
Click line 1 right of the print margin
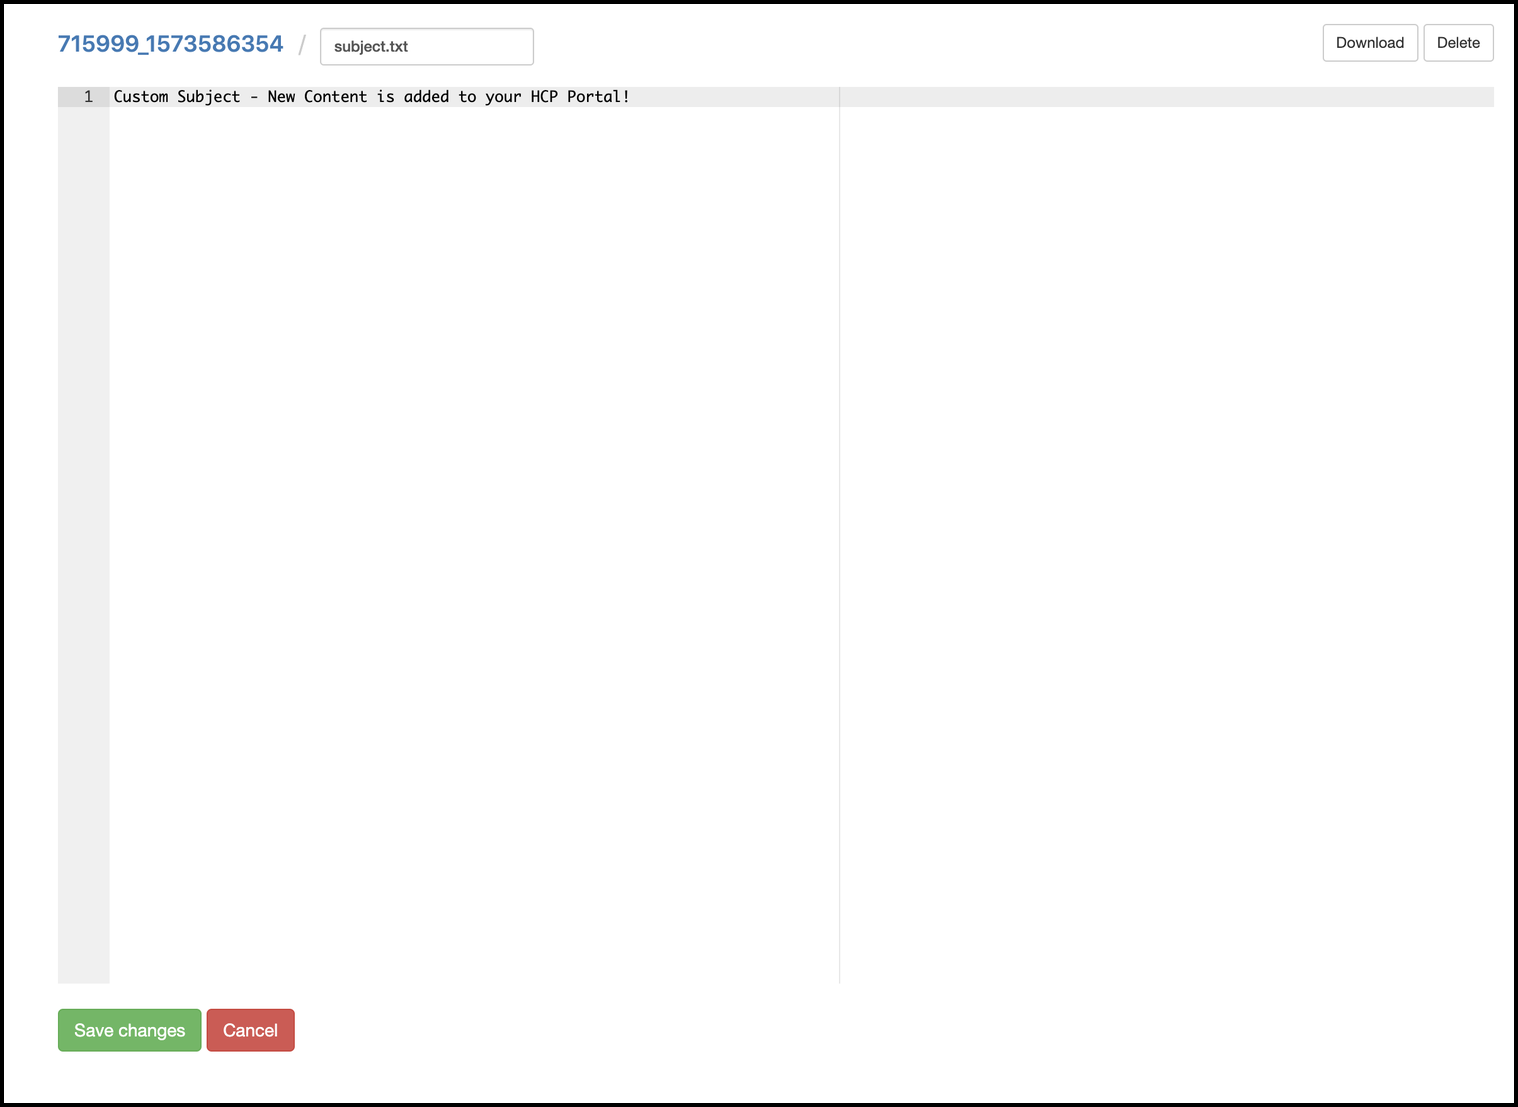1160,97
